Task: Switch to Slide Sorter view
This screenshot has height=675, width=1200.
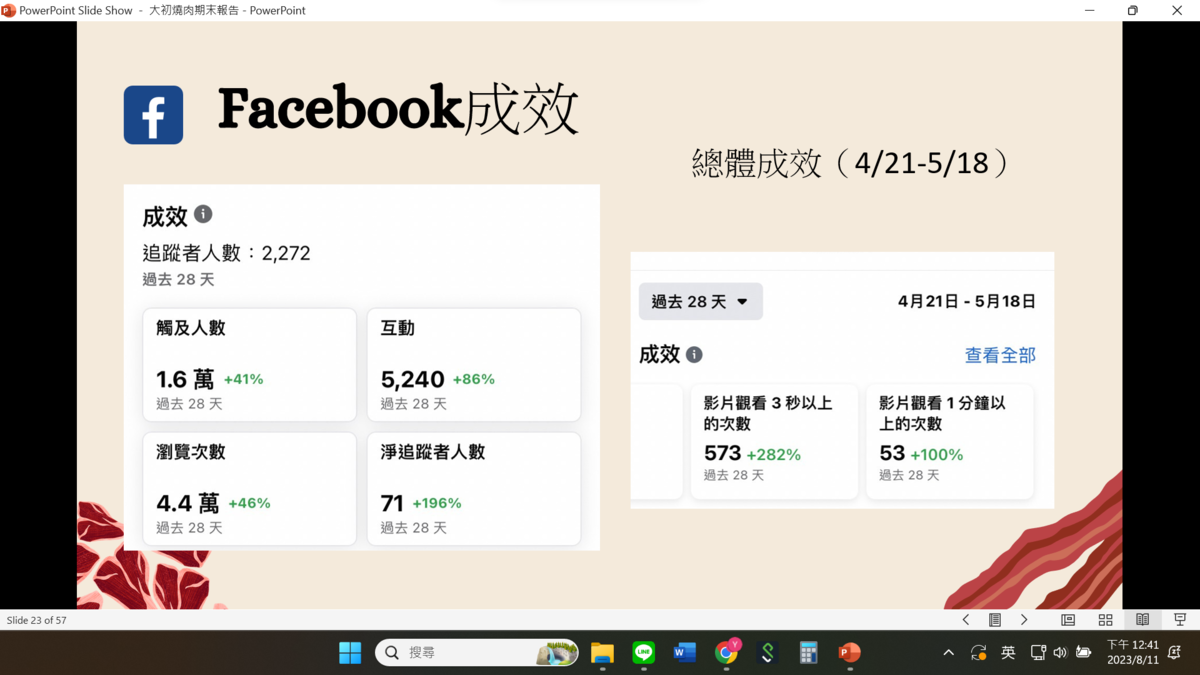Action: (x=1105, y=620)
